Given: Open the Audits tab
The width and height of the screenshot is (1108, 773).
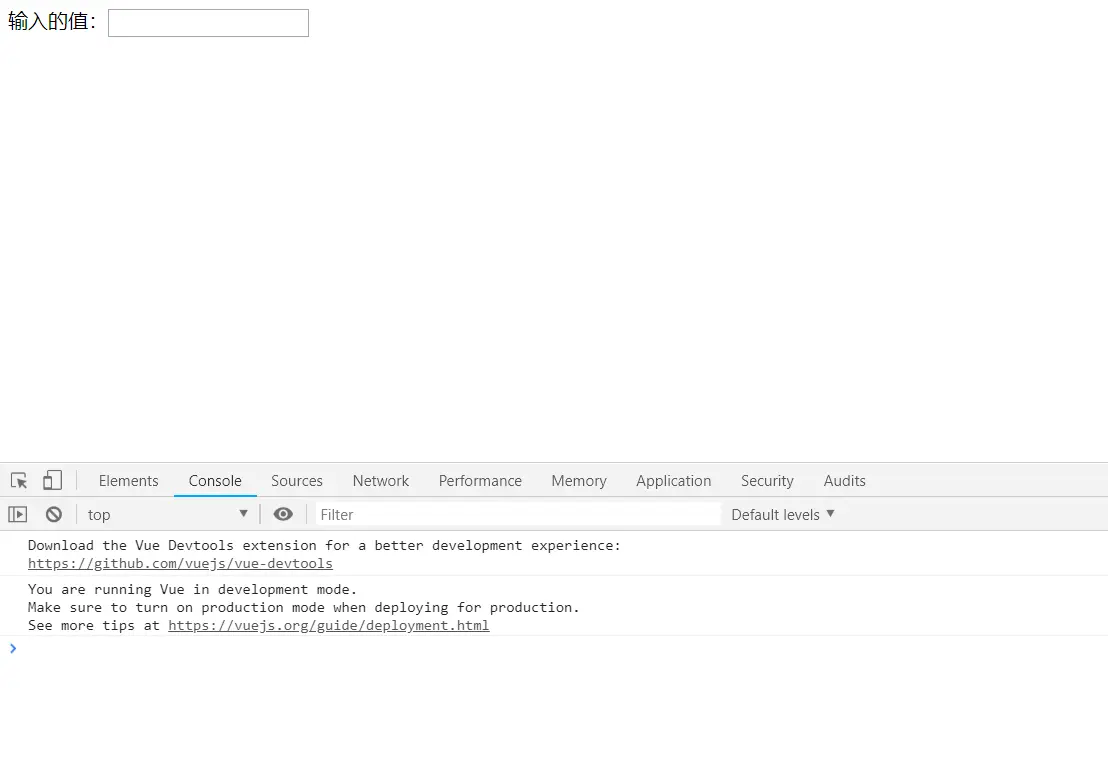Looking at the screenshot, I should tap(844, 480).
